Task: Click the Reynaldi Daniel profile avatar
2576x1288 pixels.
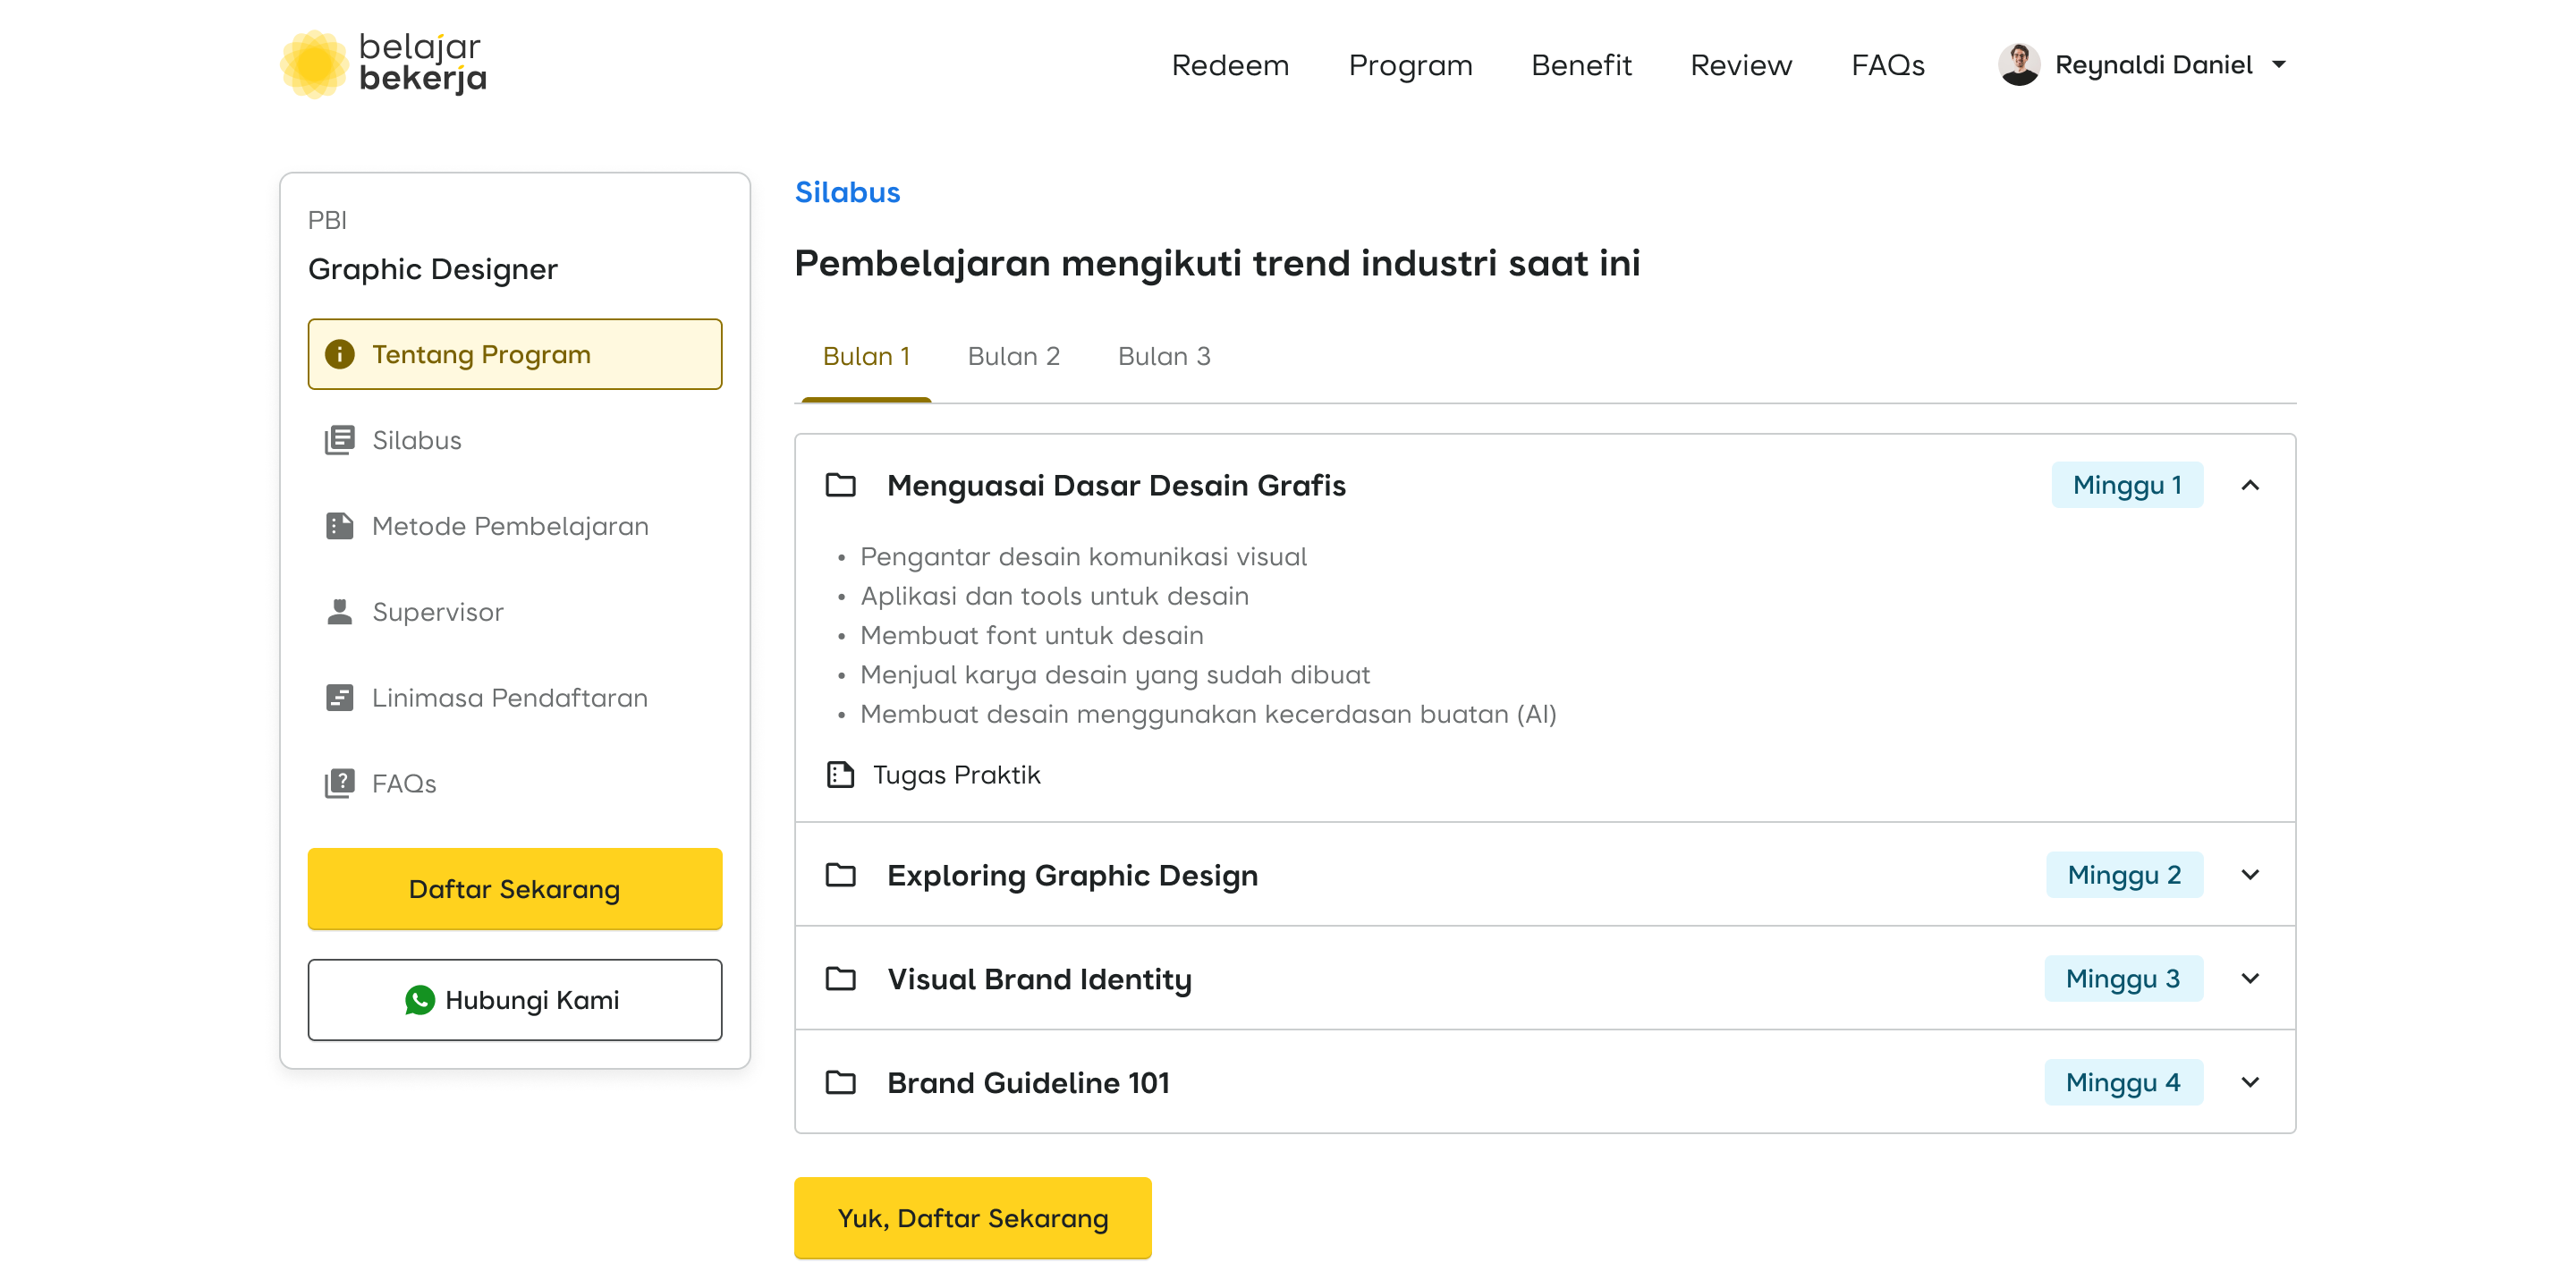Action: pos(2018,65)
